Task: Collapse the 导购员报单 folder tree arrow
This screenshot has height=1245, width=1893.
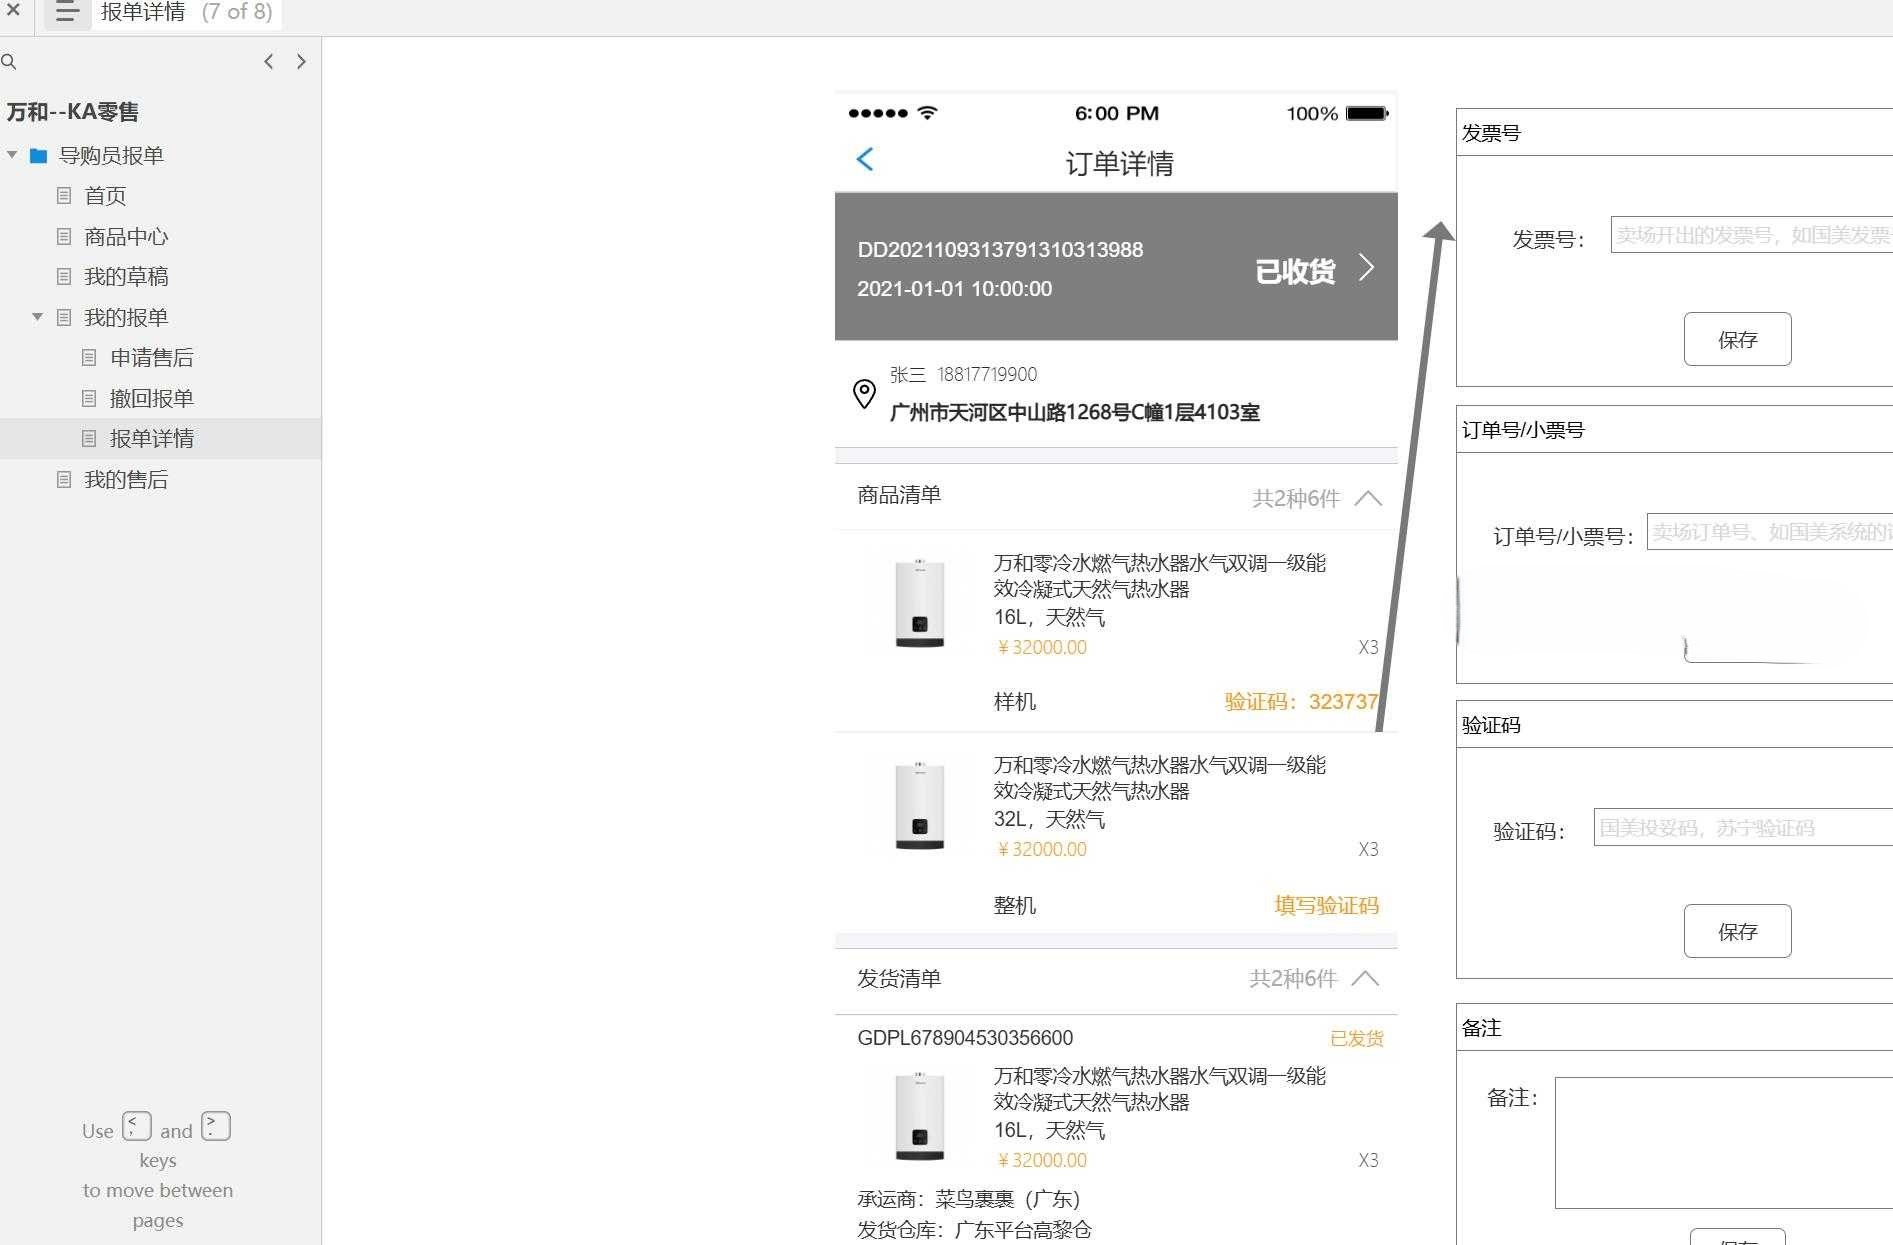Action: point(12,155)
